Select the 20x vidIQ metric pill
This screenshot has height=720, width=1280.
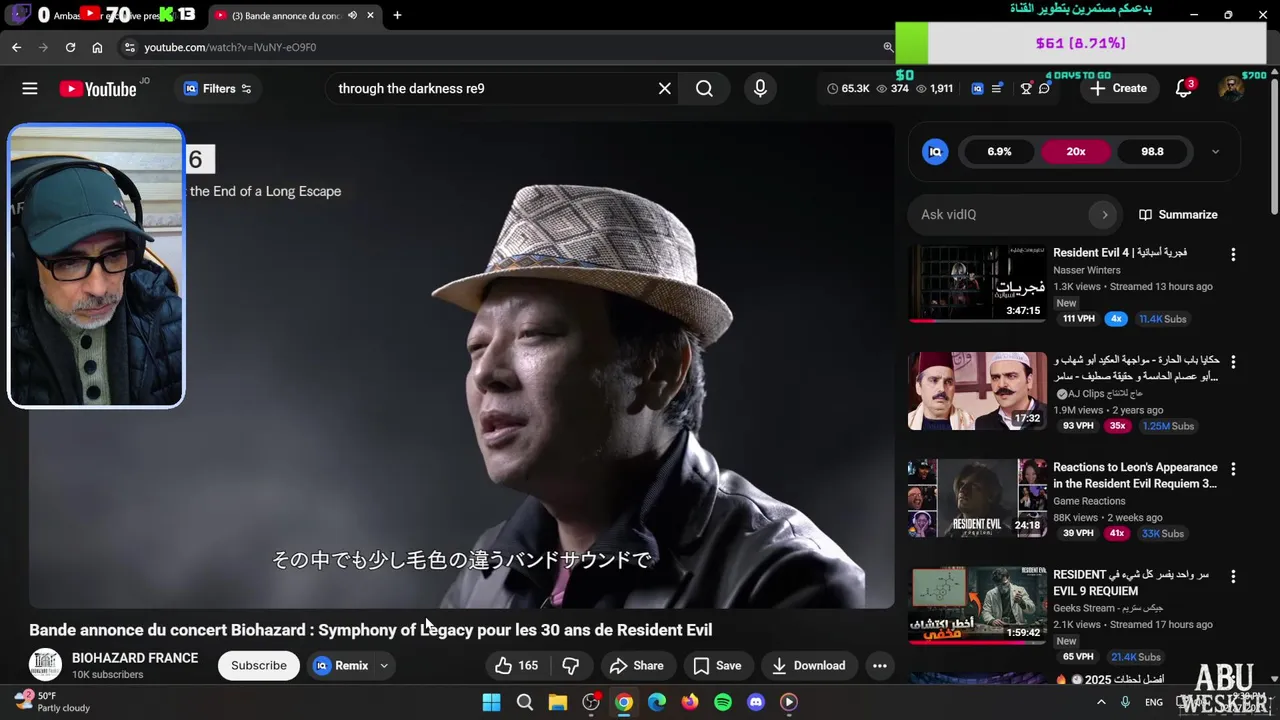1076,152
